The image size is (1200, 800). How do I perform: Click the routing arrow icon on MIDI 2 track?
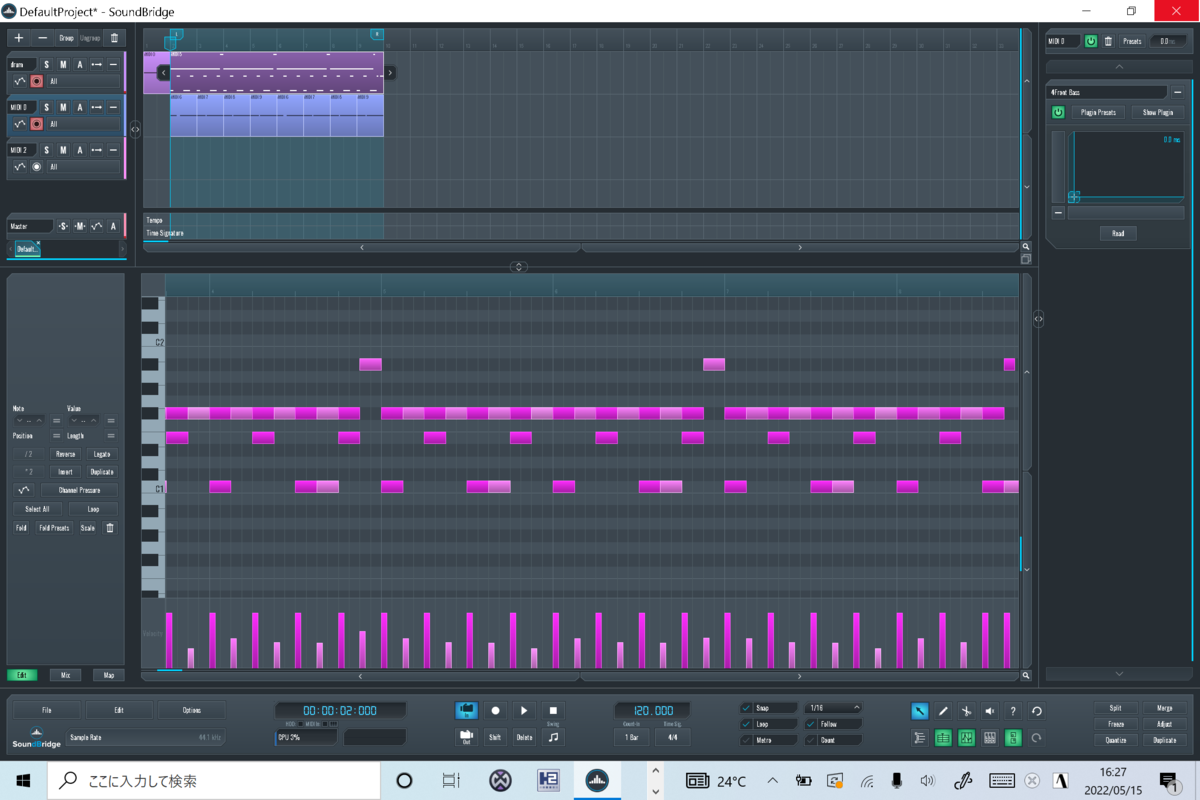coord(96,150)
